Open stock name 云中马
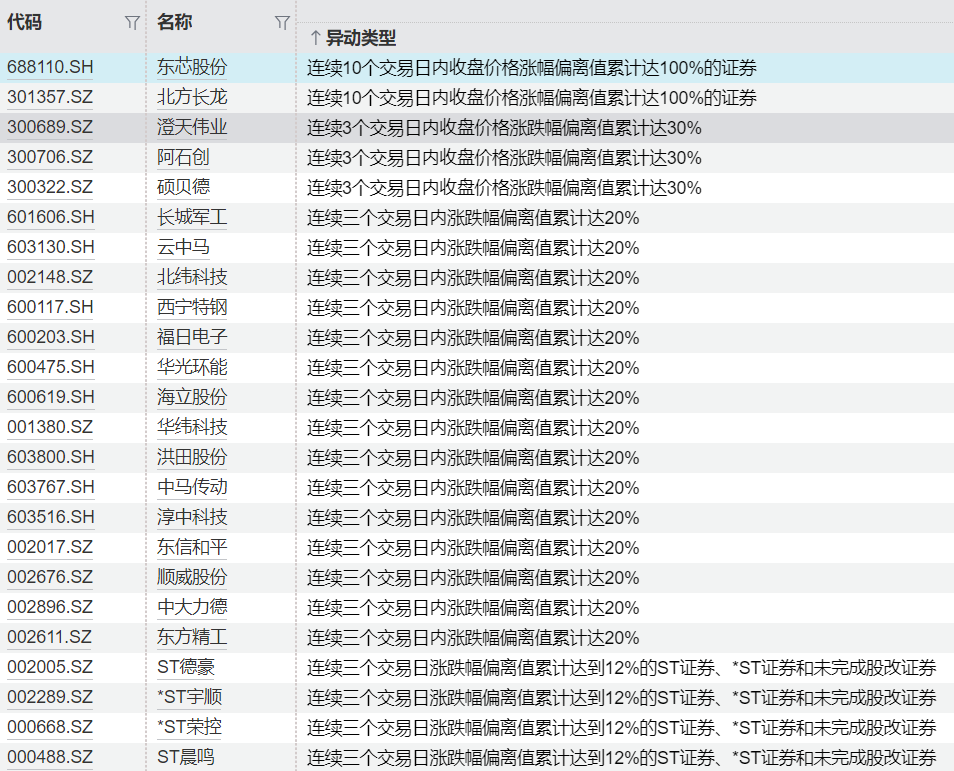954x771 pixels. pyautogui.click(x=183, y=247)
